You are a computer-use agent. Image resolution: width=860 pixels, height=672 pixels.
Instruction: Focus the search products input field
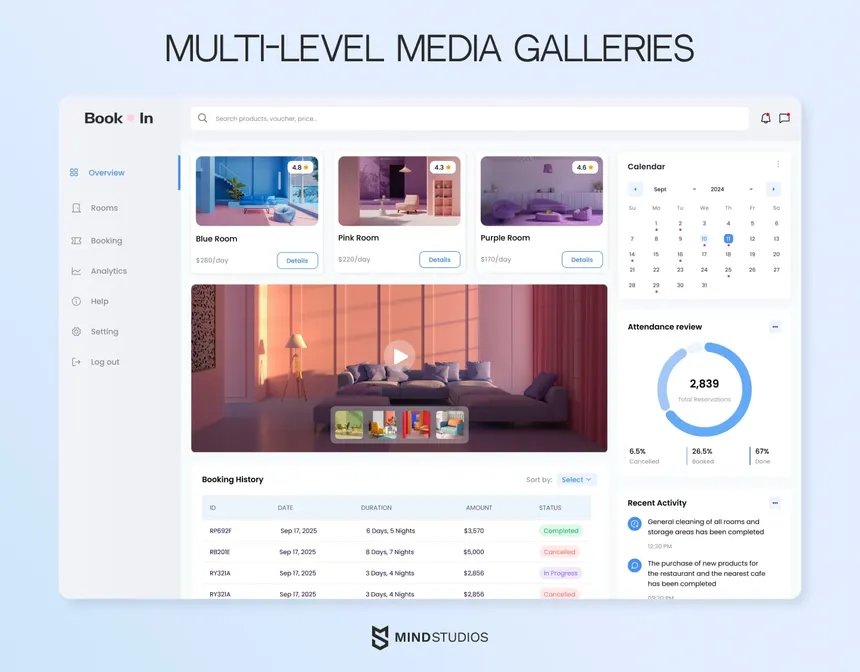469,118
